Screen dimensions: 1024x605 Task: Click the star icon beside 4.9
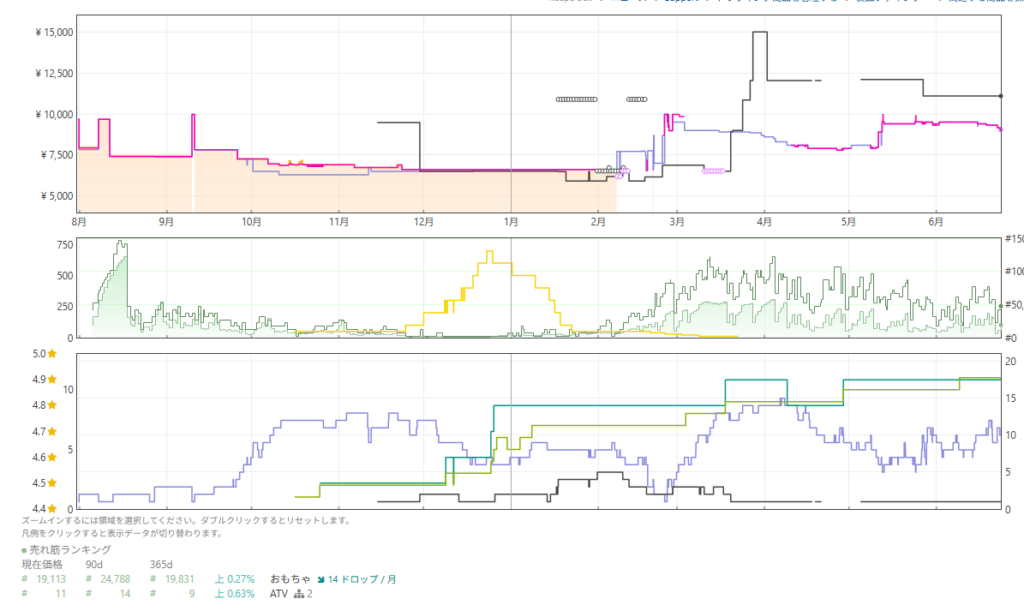[x=52, y=379]
